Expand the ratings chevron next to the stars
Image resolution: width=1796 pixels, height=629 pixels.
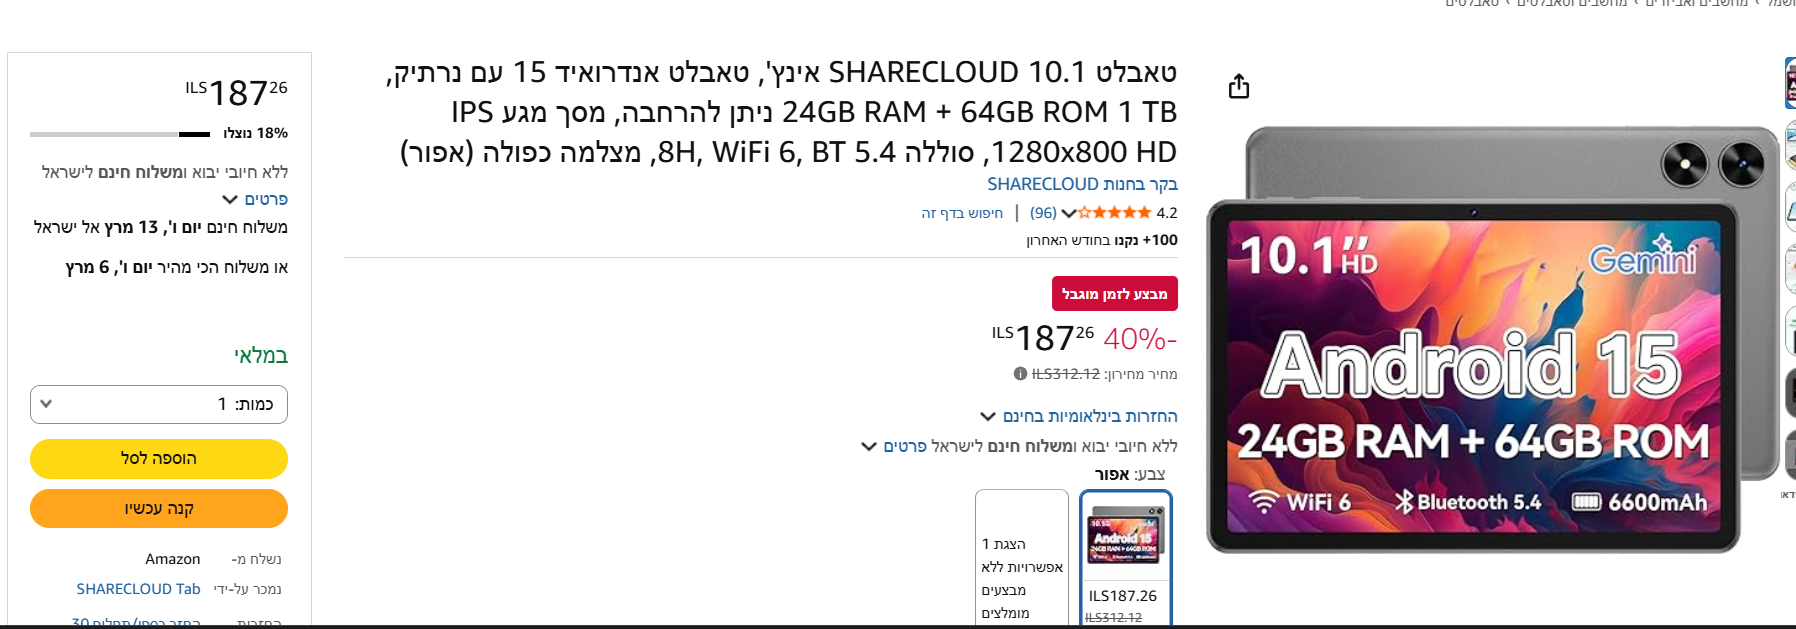pyautogui.click(x=1069, y=213)
